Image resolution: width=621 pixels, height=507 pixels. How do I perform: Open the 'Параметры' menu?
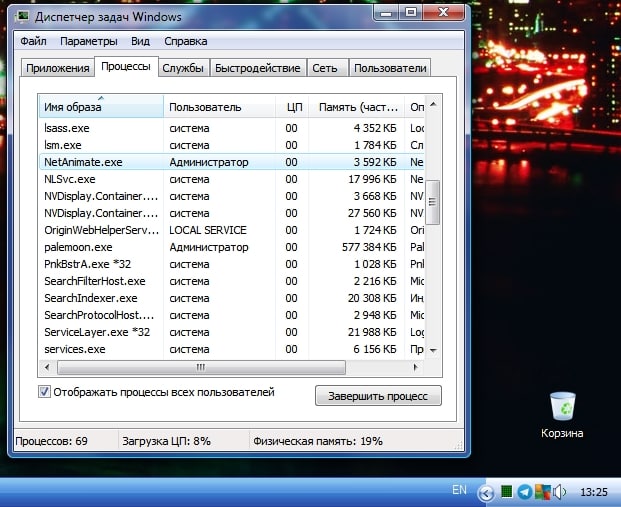[89, 41]
